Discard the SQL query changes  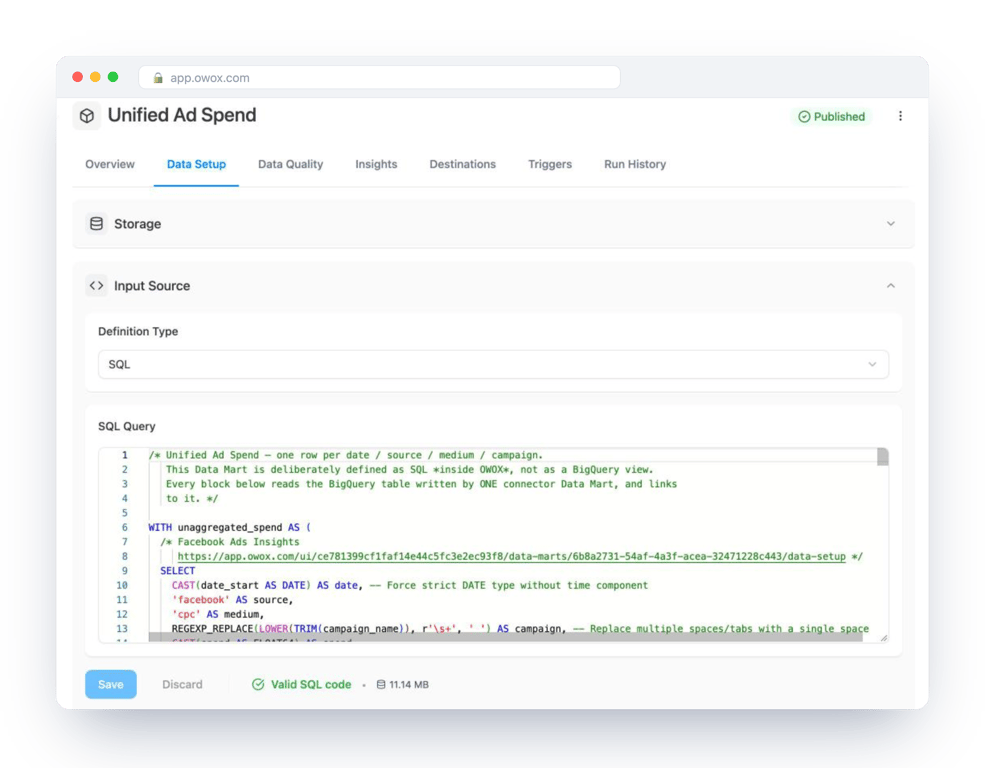point(182,684)
